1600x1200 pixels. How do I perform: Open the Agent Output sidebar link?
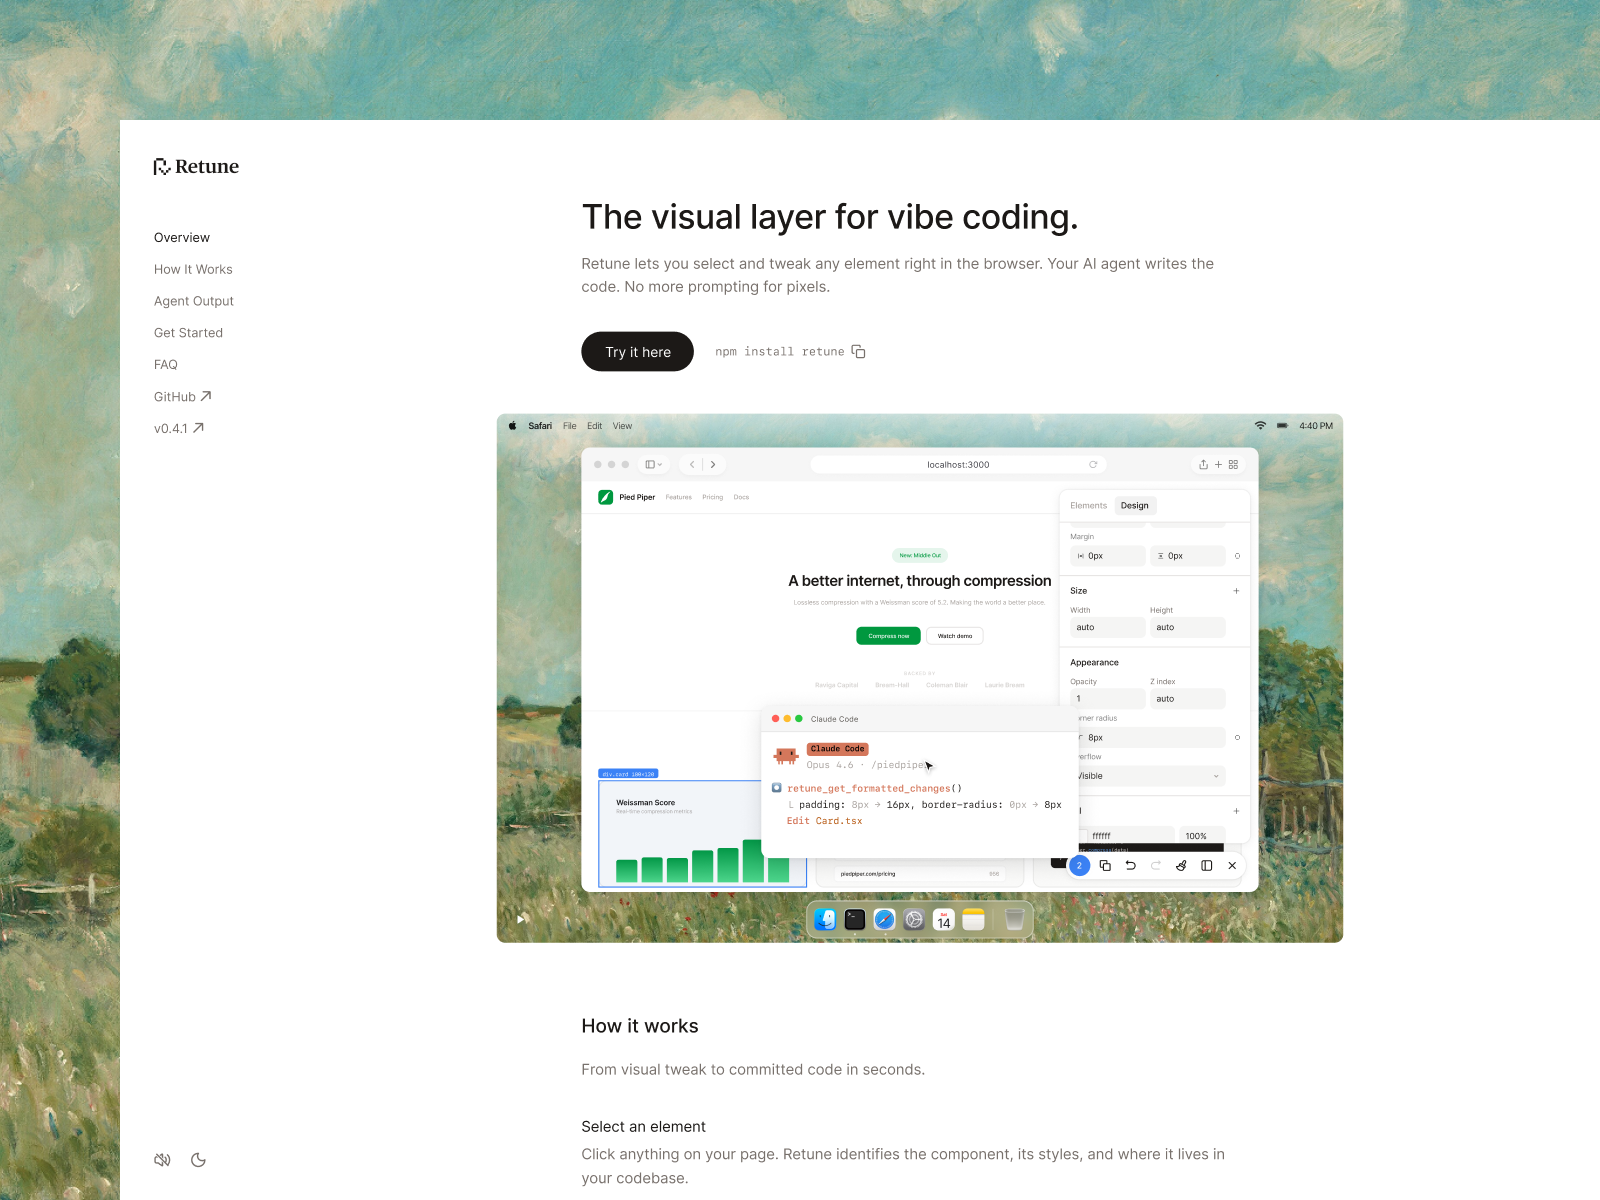coord(194,301)
